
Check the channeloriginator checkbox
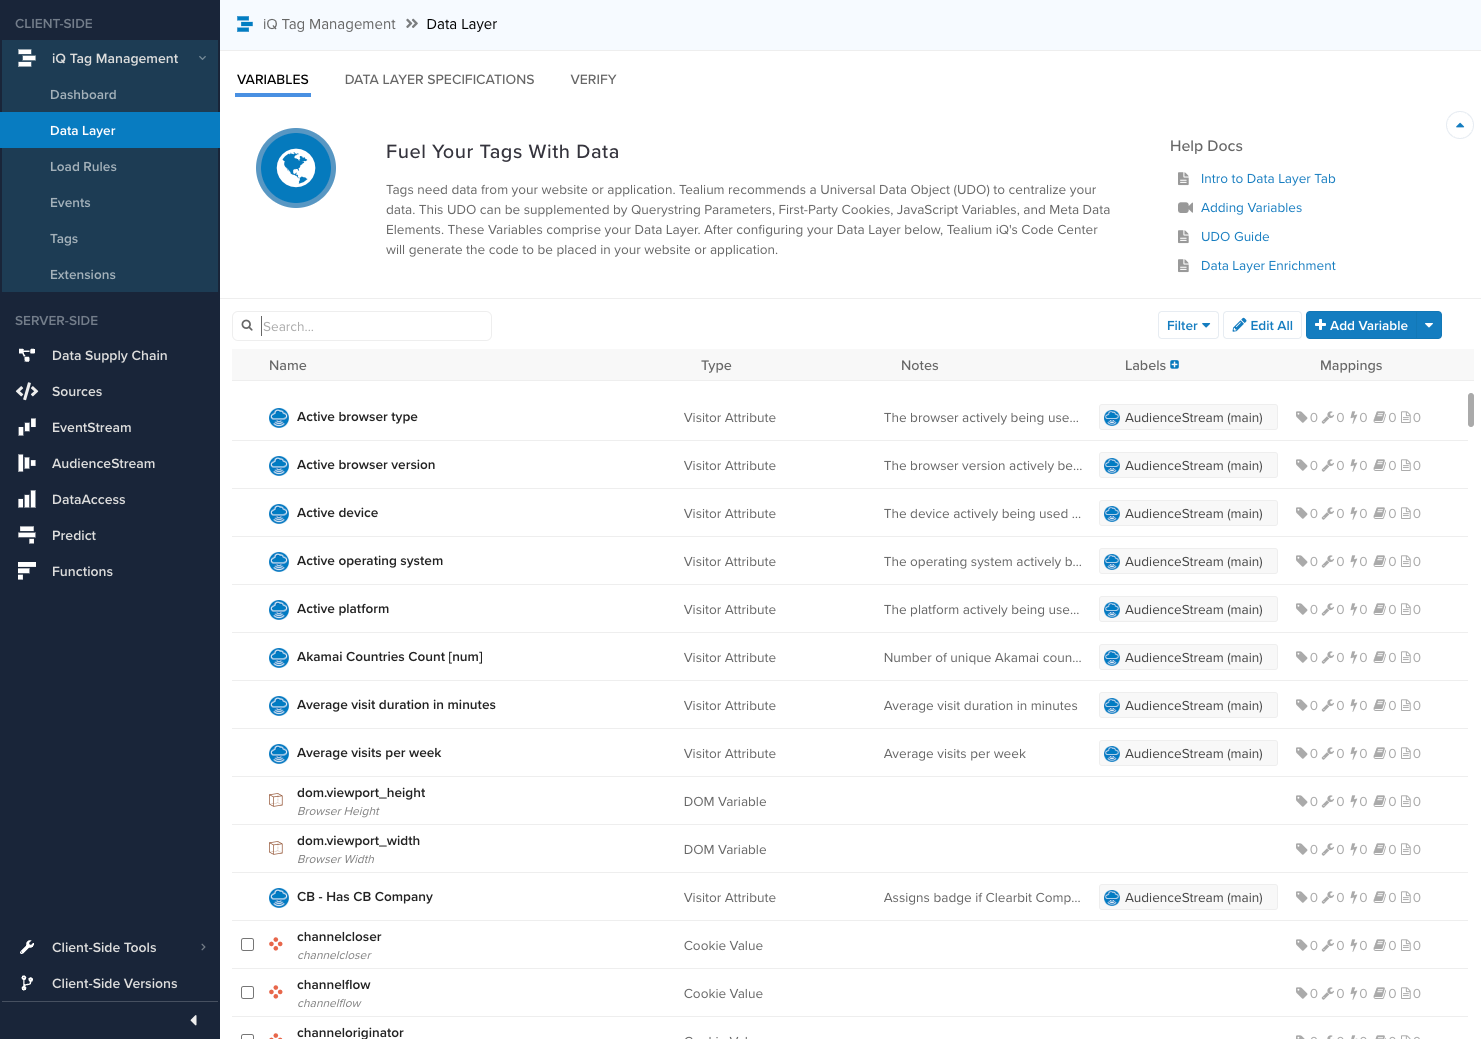247,1037
